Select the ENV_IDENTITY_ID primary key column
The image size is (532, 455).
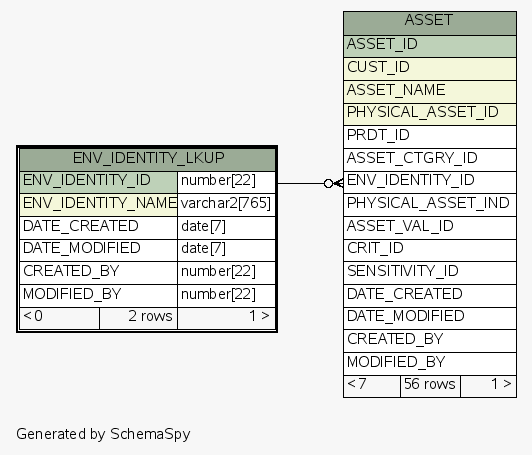[x=99, y=183]
